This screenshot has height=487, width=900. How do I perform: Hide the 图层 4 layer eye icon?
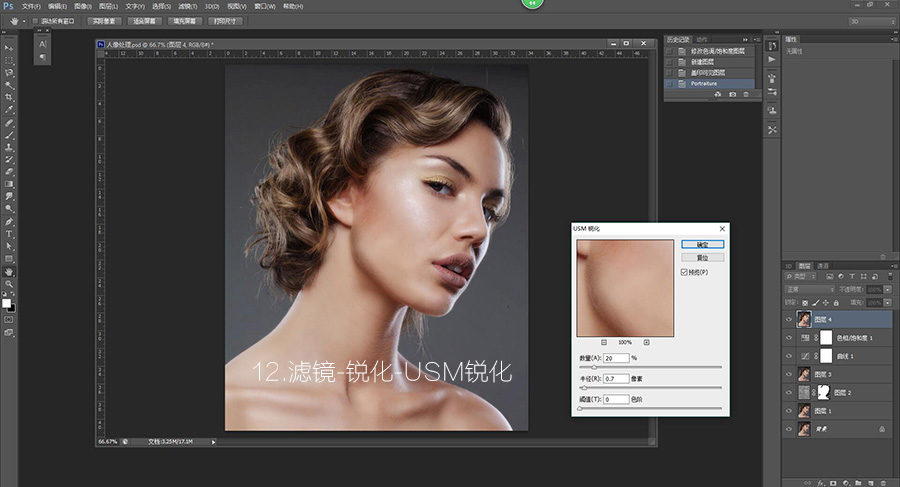point(789,320)
